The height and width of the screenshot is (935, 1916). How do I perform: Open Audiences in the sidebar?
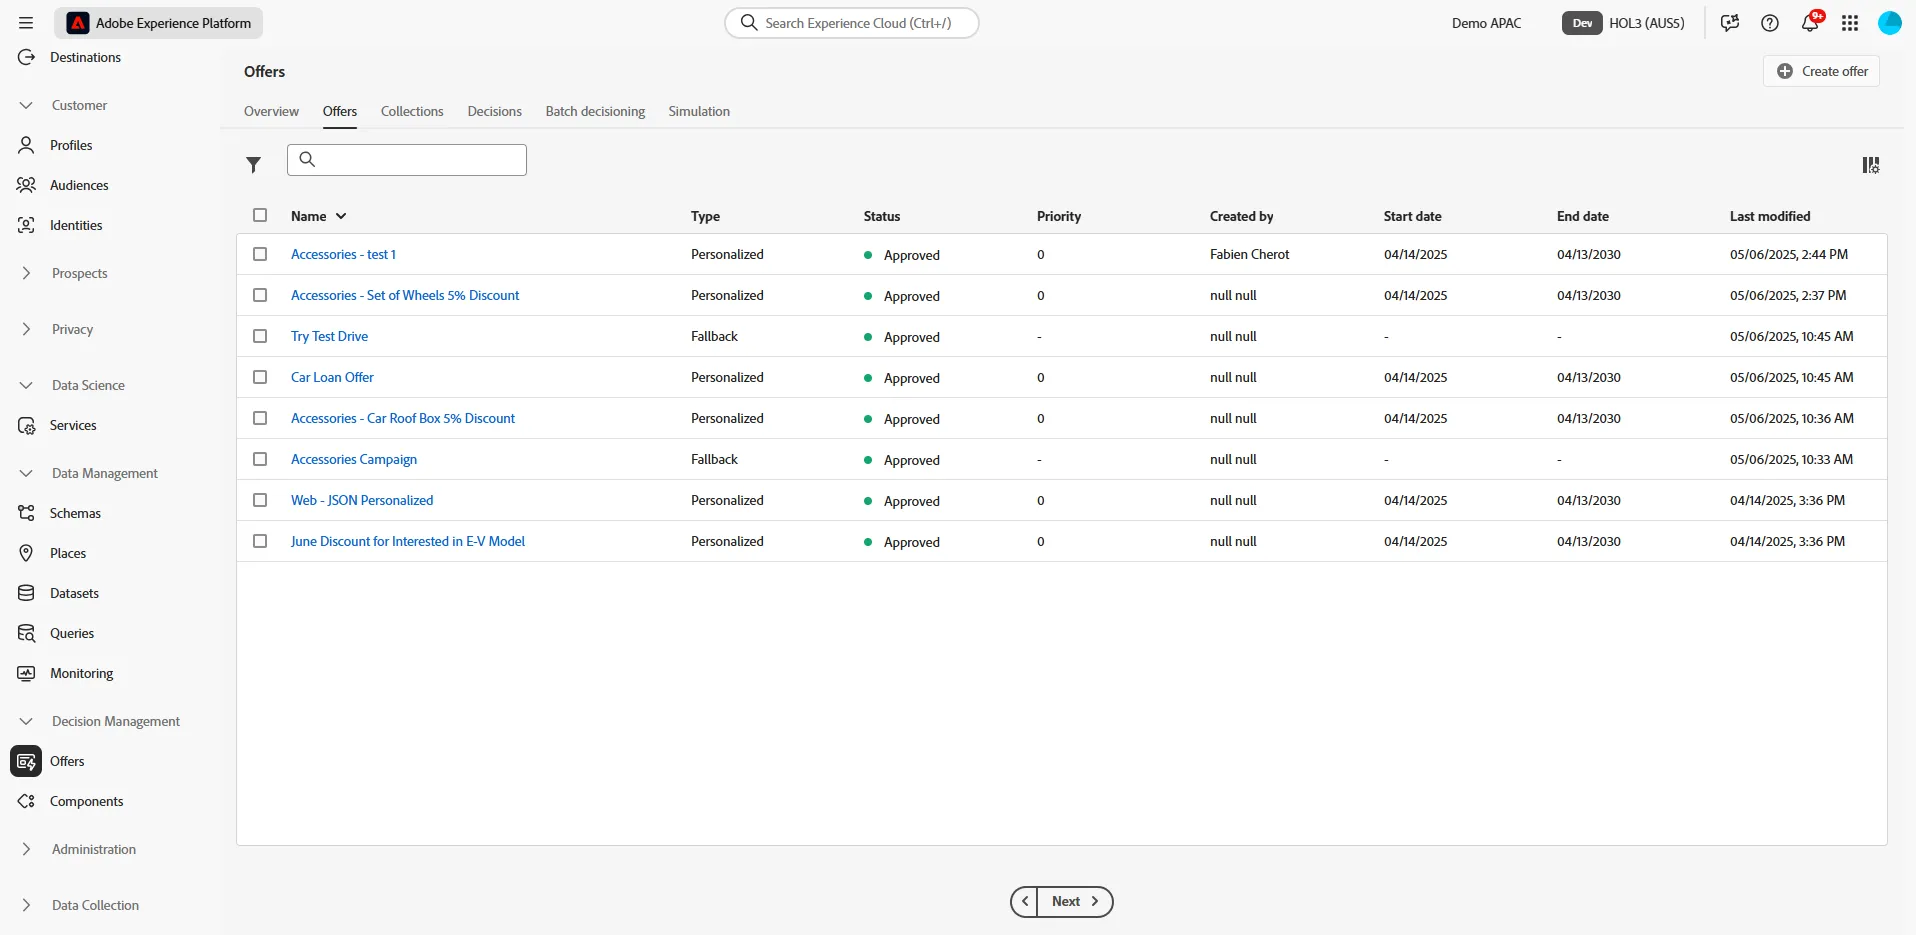[79, 185]
